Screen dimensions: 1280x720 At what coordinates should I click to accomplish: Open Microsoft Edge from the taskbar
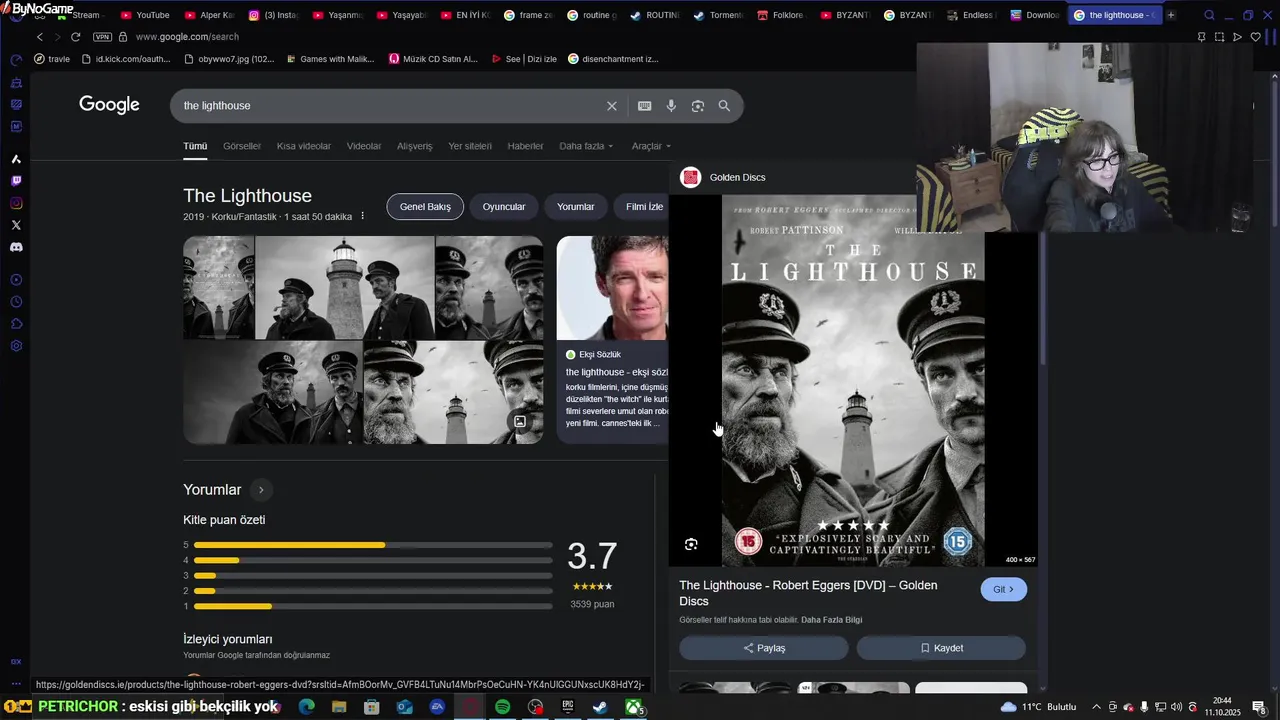(x=306, y=707)
